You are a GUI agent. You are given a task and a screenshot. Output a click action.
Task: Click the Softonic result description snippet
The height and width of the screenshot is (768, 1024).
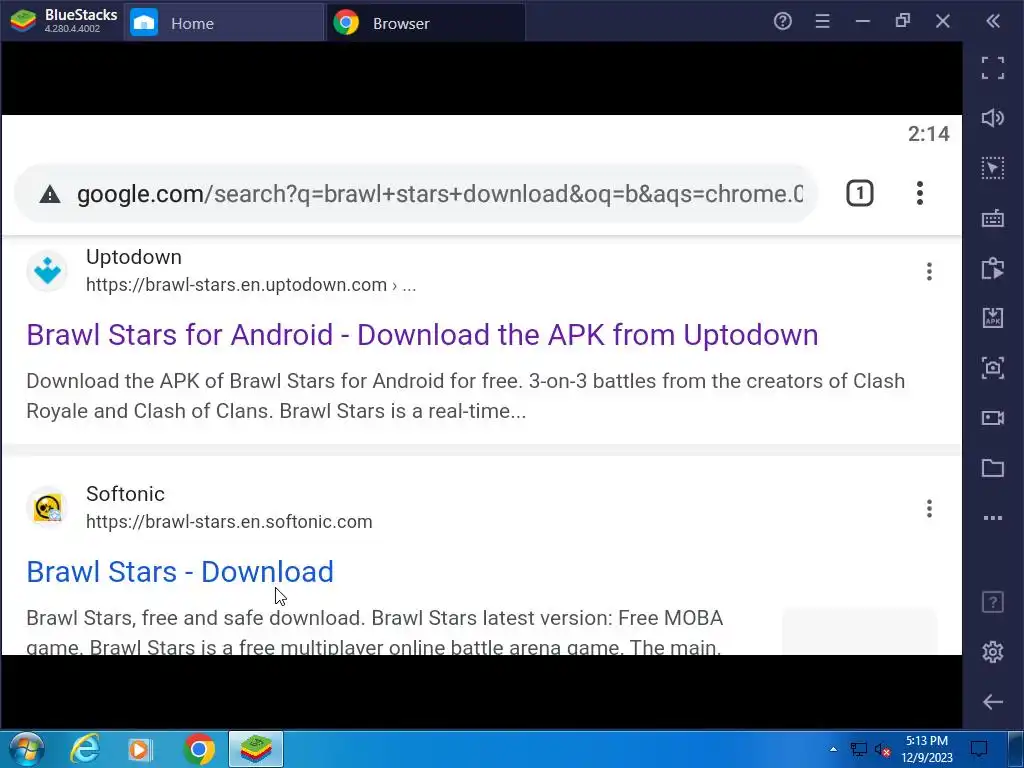click(x=375, y=633)
